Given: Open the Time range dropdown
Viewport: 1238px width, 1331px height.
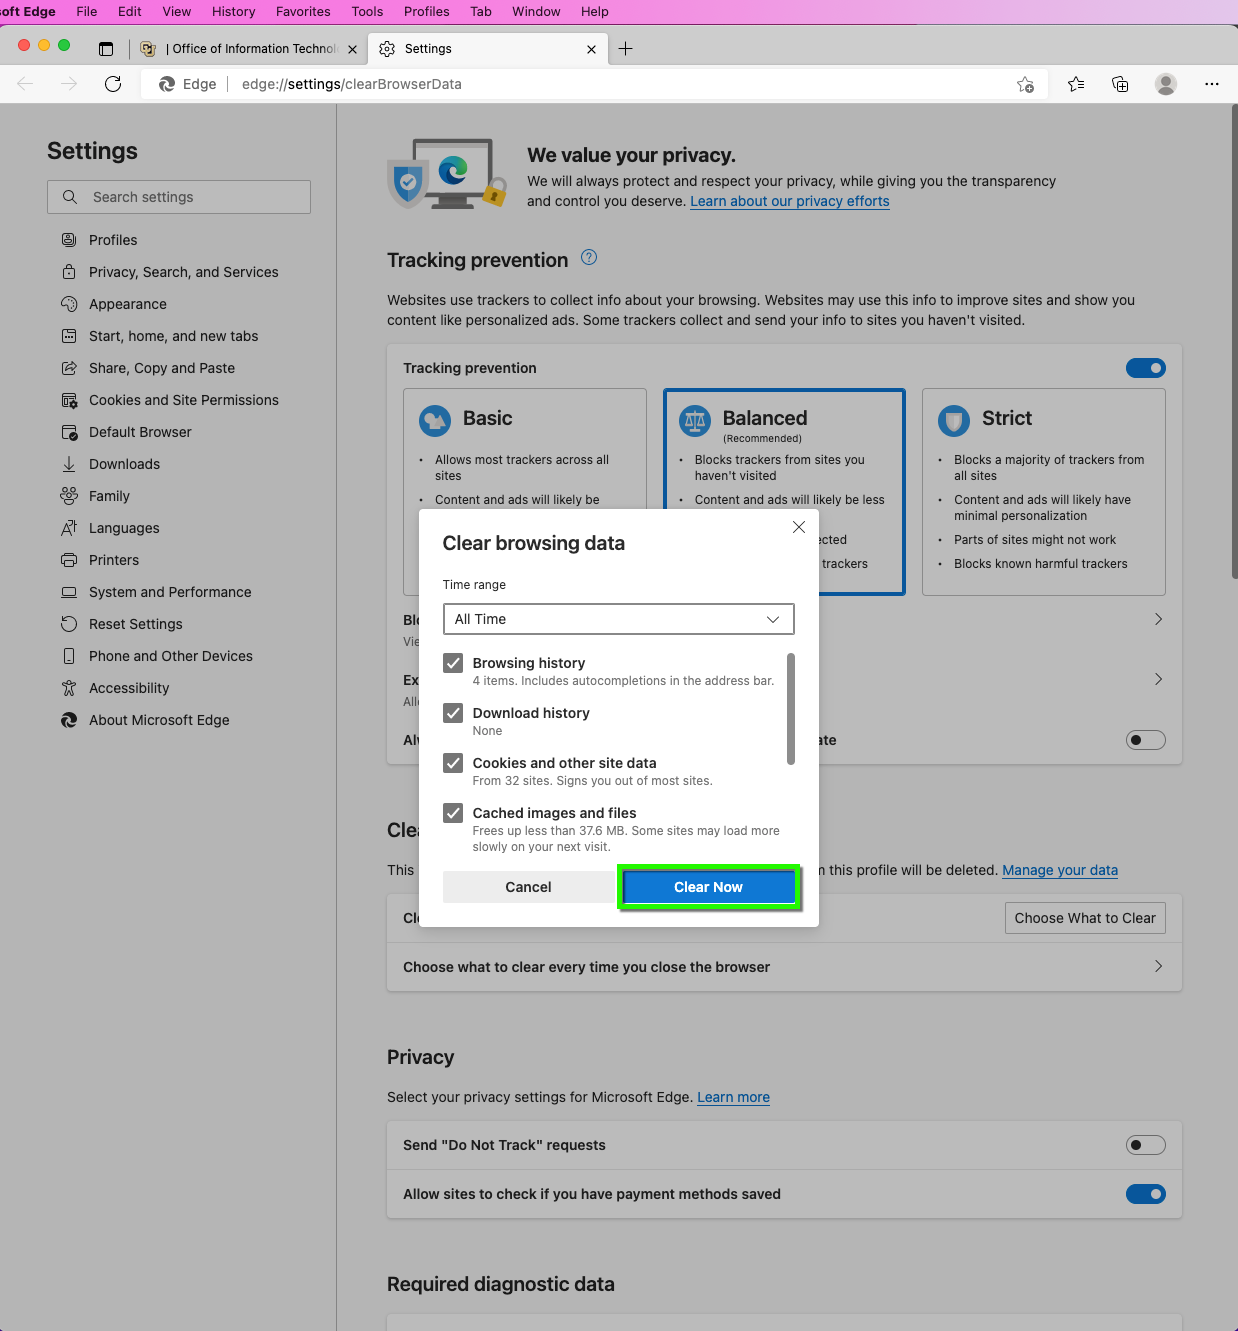Looking at the screenshot, I should [617, 618].
